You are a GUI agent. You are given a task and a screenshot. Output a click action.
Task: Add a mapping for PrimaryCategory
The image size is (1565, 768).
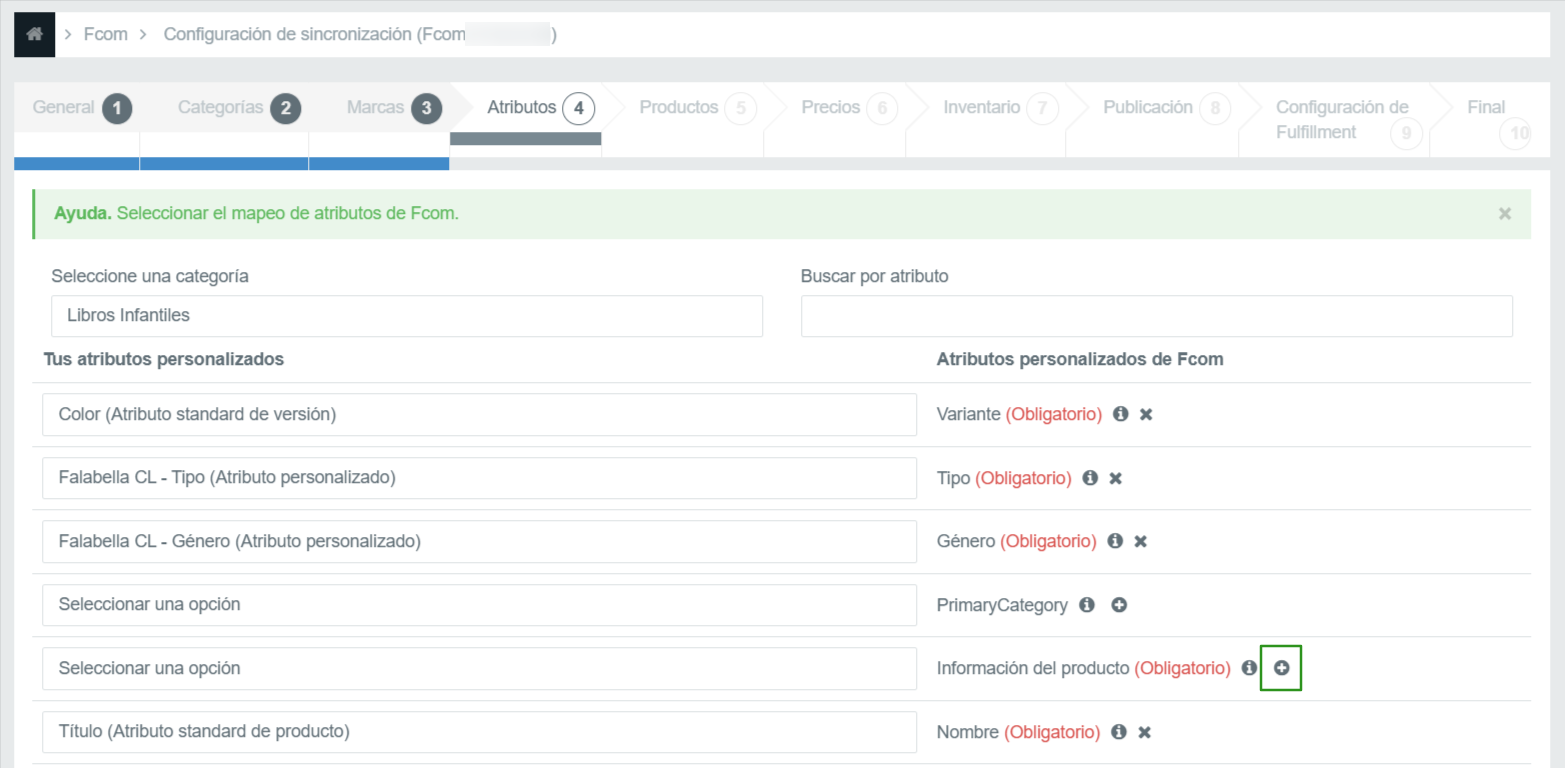pyautogui.click(x=1119, y=605)
